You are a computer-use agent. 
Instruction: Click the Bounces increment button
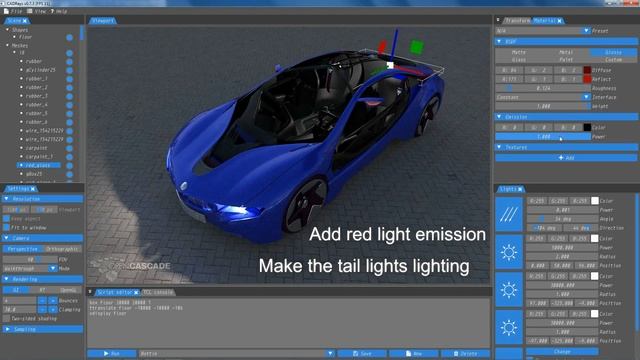coord(53,300)
